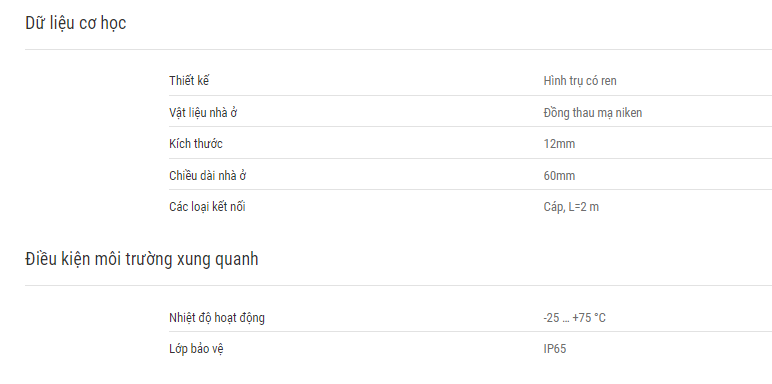Select the 'Chiều dài nhà ở' label
The height and width of the screenshot is (384, 772).
coord(208,176)
